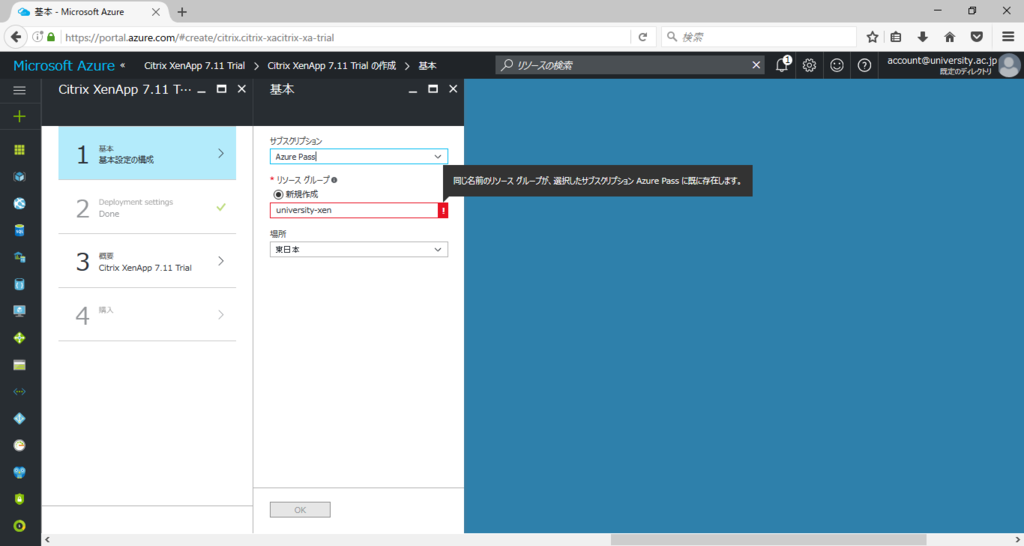Open browser bookmarks list icon
This screenshot has height=546, width=1024.
click(896, 37)
